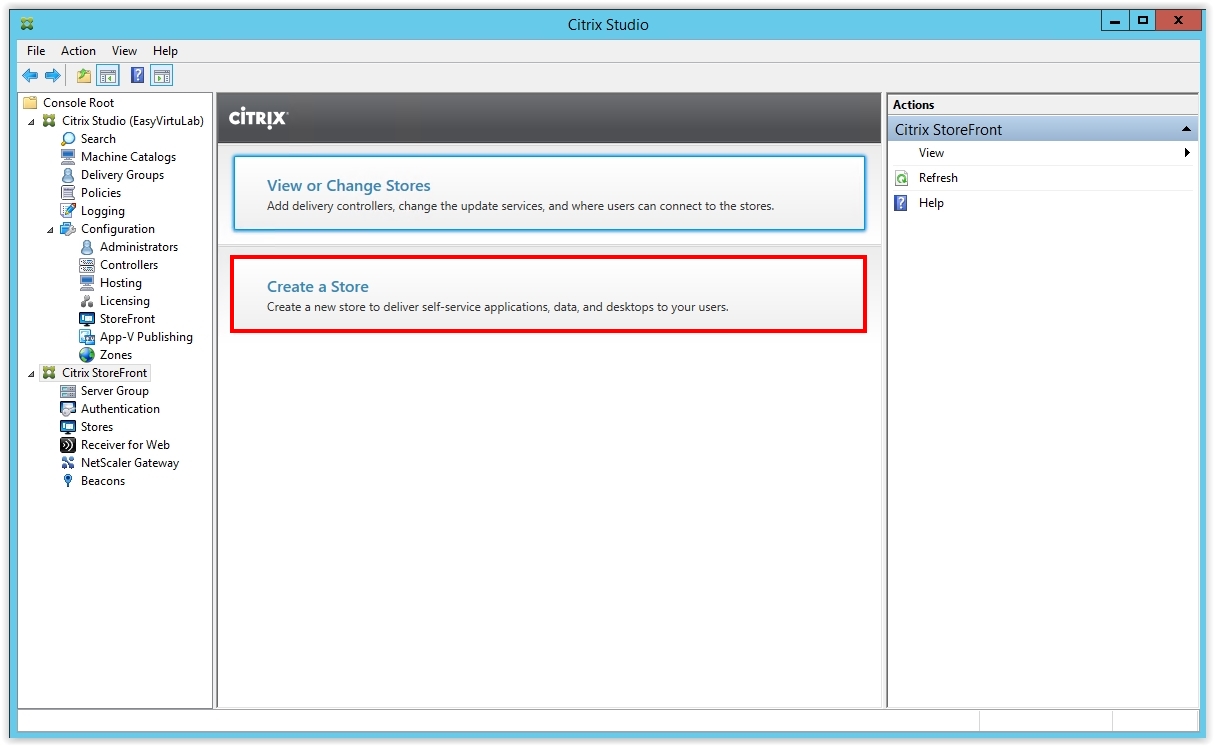Open the Server Group node icon

pos(68,391)
